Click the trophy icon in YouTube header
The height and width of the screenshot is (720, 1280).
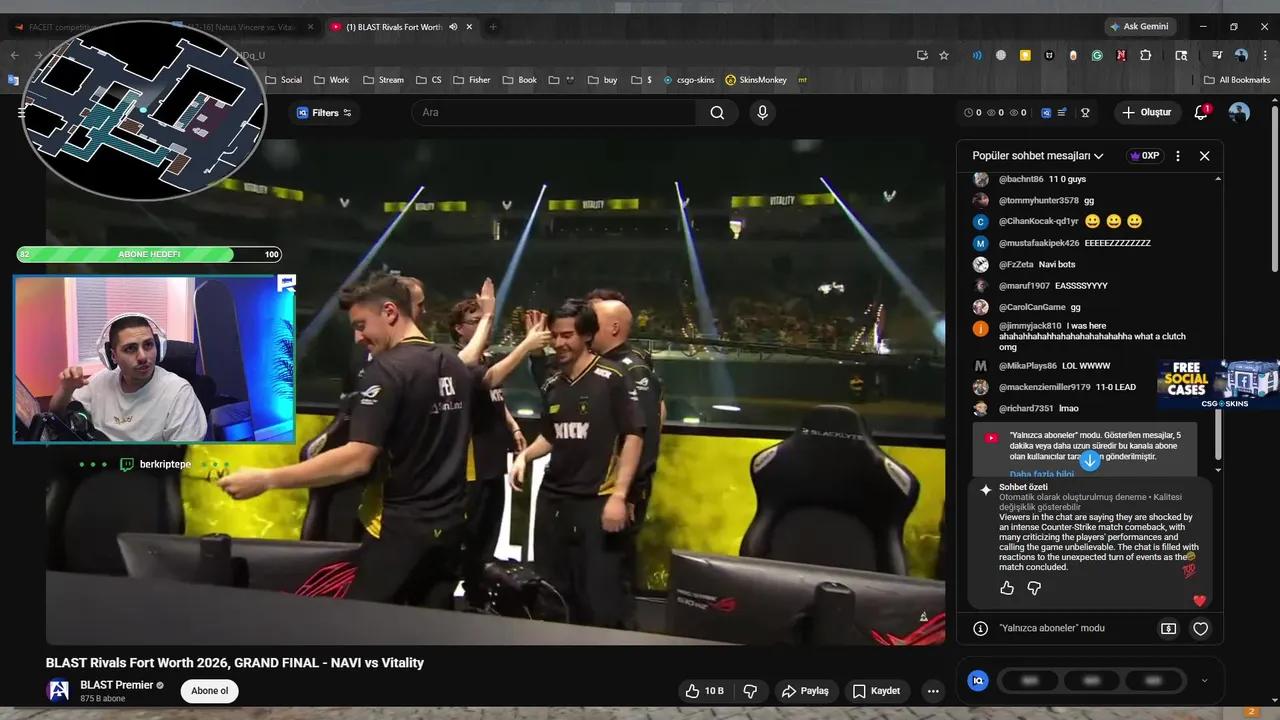point(1085,113)
